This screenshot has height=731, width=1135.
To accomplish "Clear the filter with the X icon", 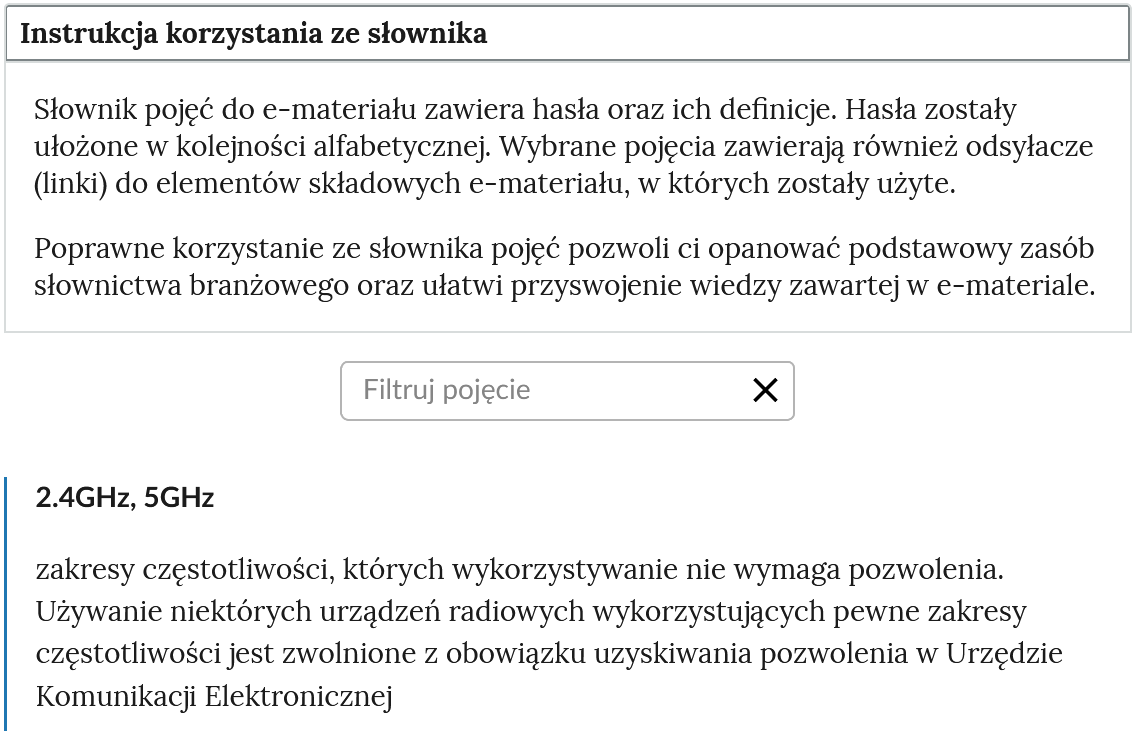I will tap(765, 390).
